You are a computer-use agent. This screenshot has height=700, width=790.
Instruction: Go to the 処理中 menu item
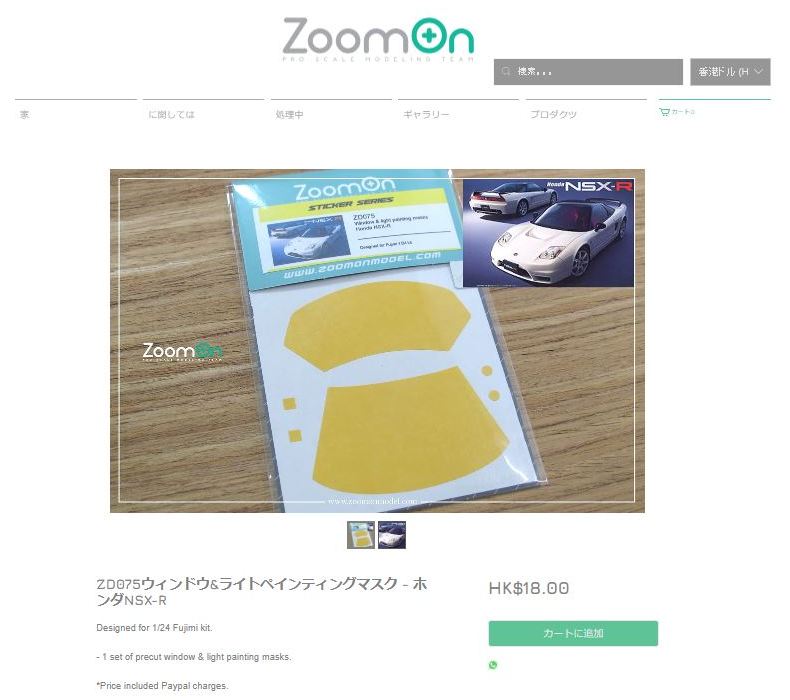pos(289,114)
